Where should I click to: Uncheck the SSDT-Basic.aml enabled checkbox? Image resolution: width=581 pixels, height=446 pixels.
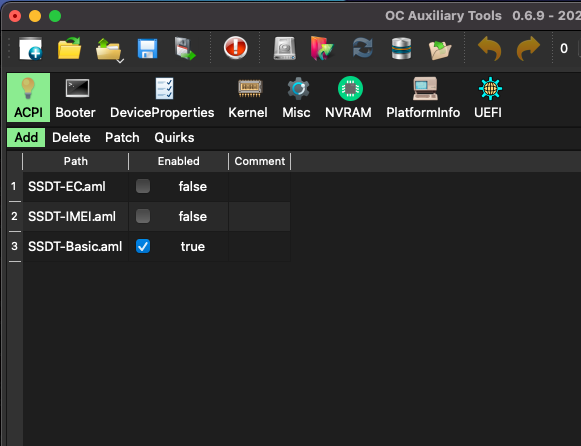click(x=143, y=246)
